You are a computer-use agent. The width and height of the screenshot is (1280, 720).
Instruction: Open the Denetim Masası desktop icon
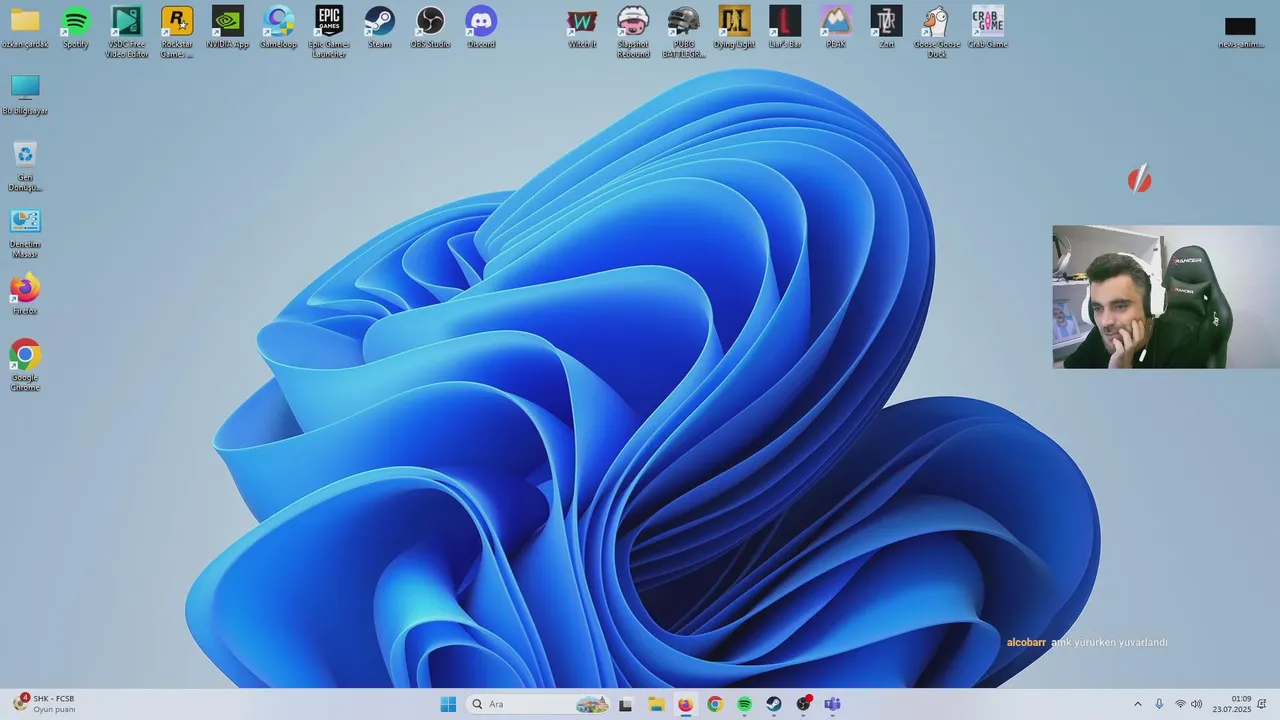25,233
